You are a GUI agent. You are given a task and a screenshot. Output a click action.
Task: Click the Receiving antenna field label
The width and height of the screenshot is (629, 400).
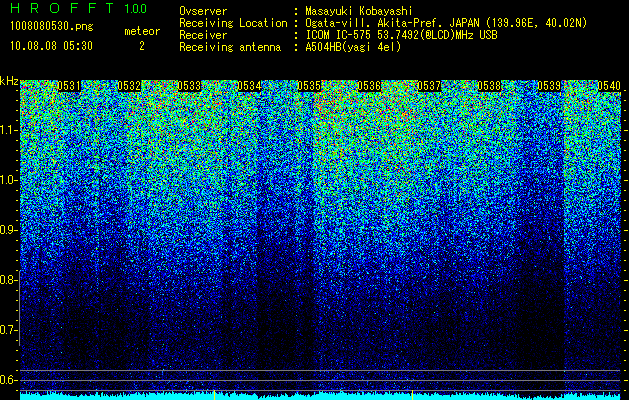point(230,47)
